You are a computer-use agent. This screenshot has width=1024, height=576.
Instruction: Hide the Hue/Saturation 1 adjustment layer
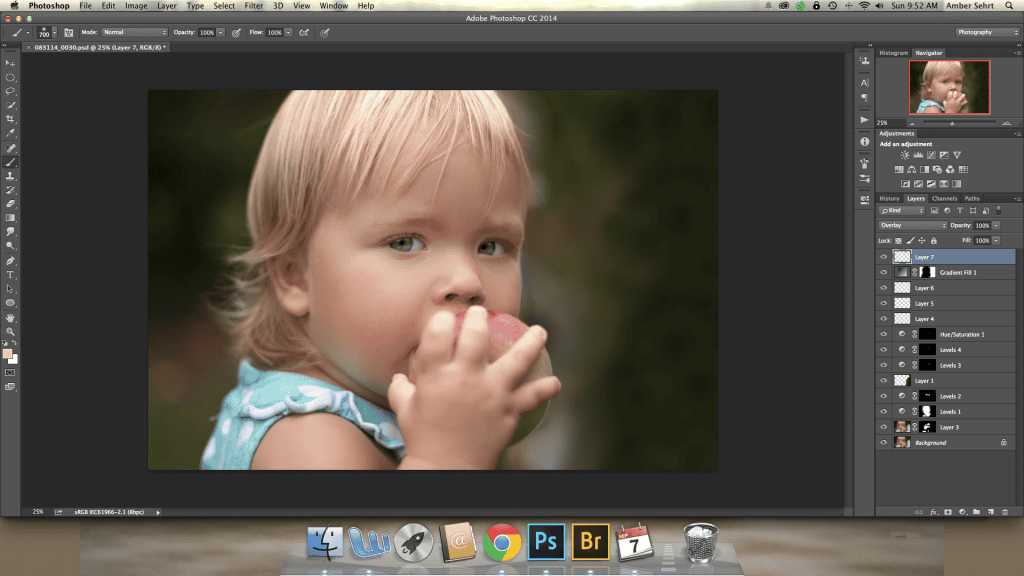(x=884, y=334)
